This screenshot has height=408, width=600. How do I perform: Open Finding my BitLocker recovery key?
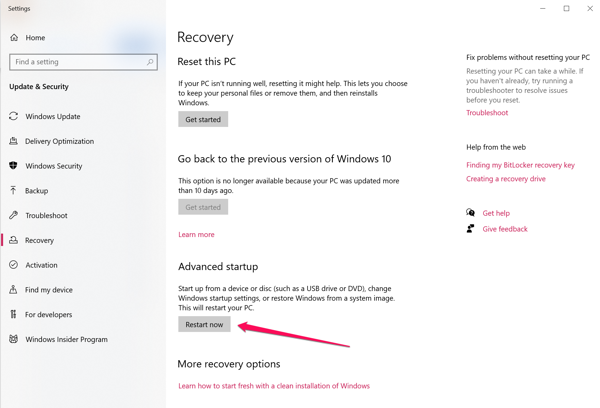[520, 165]
